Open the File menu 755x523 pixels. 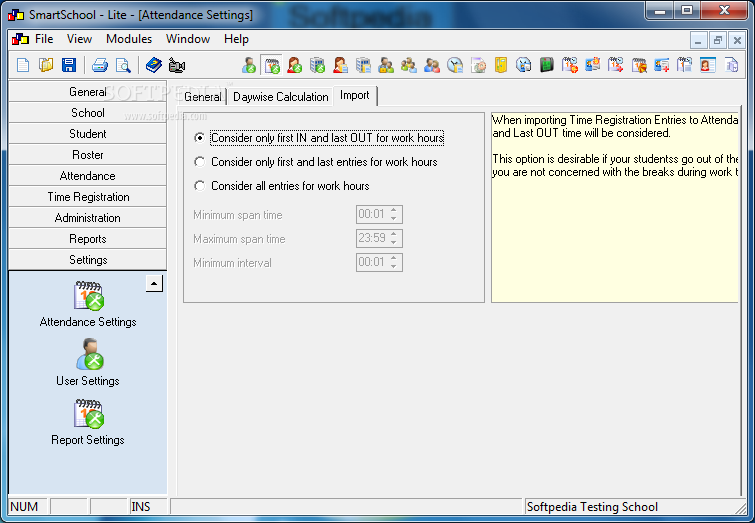tap(44, 39)
